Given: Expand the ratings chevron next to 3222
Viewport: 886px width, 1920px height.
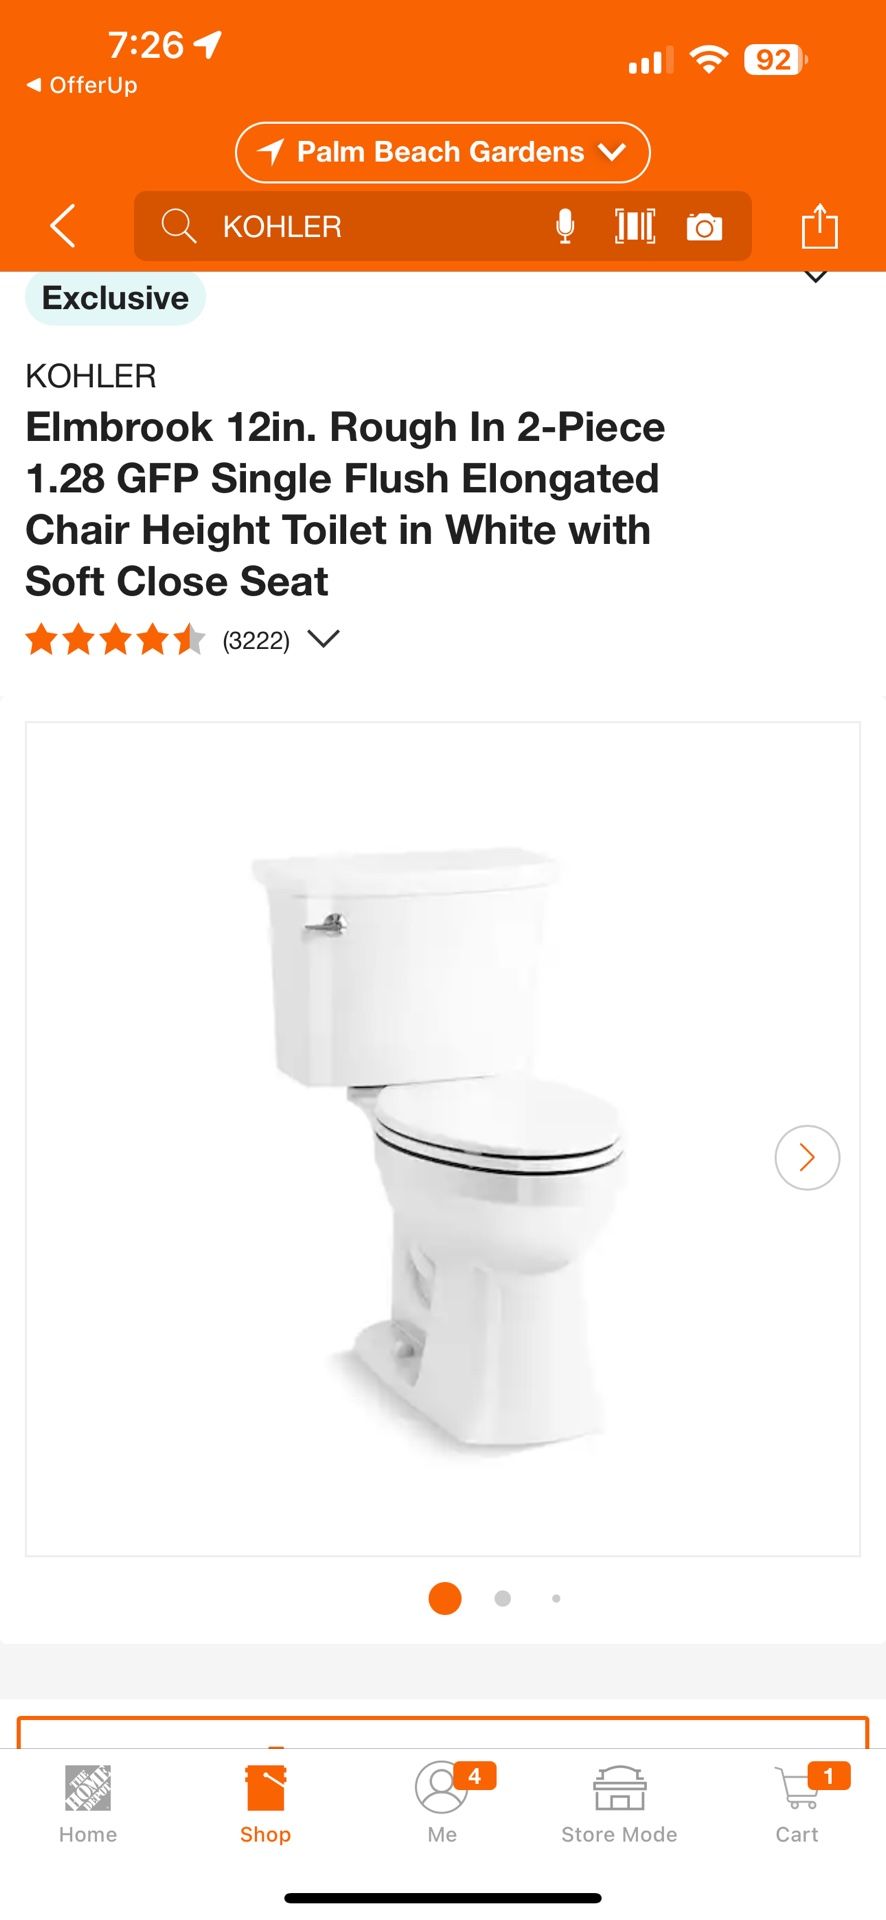Looking at the screenshot, I should coord(323,638).
